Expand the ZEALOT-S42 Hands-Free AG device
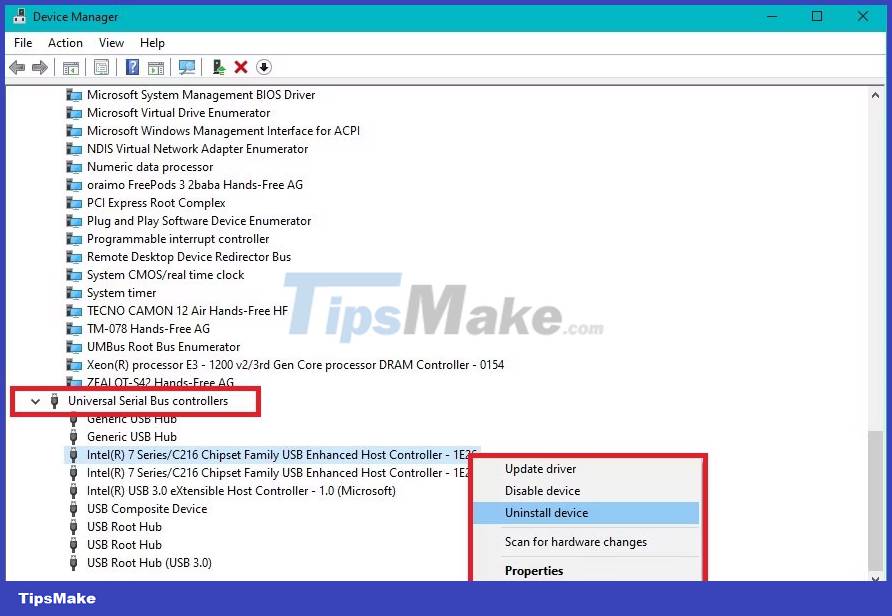This screenshot has height=616, width=892. coord(55,382)
